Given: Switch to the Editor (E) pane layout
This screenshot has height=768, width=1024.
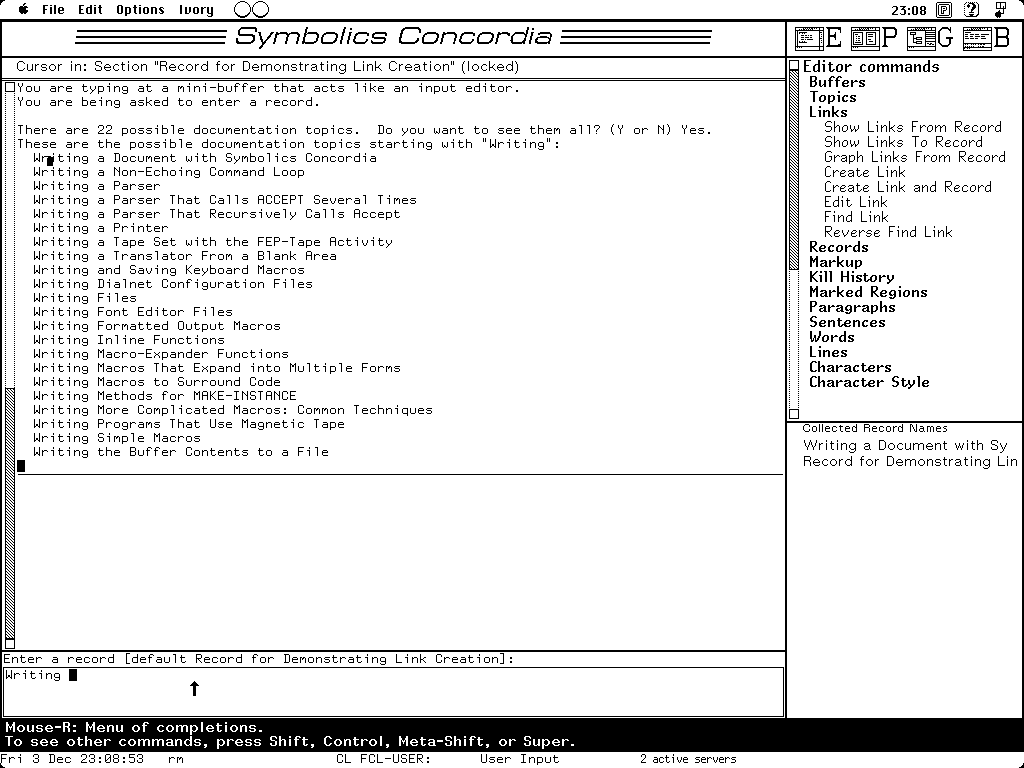Looking at the screenshot, I should point(818,38).
